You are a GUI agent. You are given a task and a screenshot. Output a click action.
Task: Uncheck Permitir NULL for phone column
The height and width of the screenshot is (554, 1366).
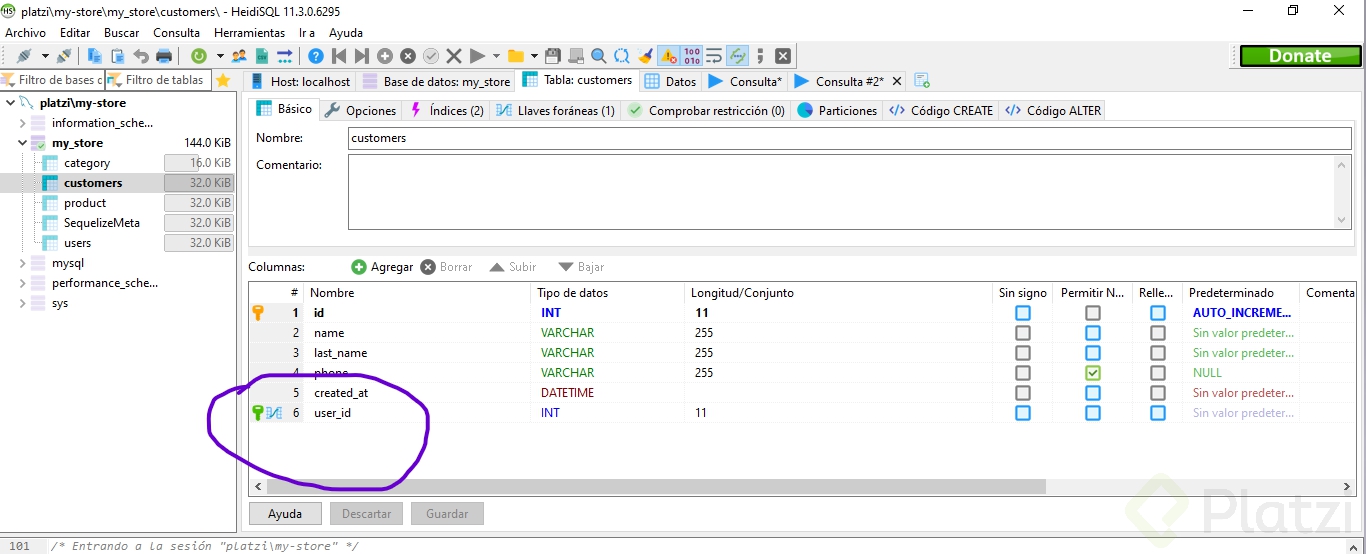tap(1093, 373)
